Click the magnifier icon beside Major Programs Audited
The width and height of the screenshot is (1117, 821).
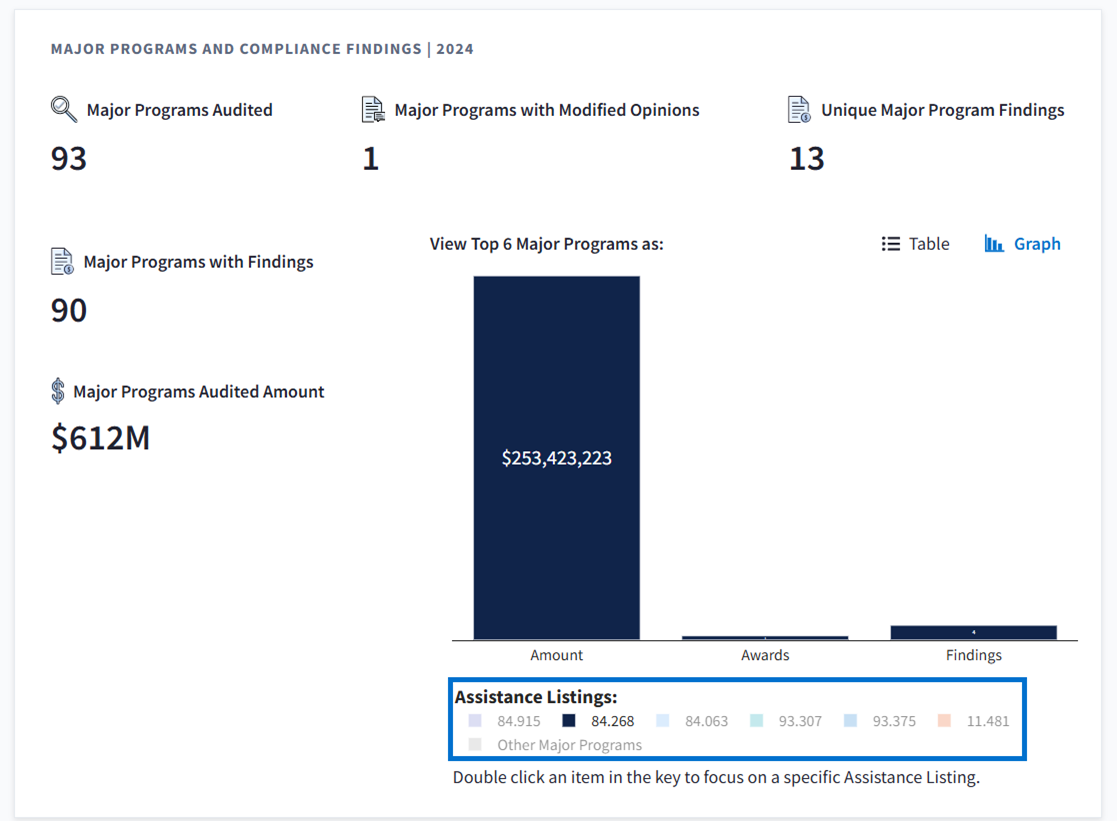pos(64,109)
